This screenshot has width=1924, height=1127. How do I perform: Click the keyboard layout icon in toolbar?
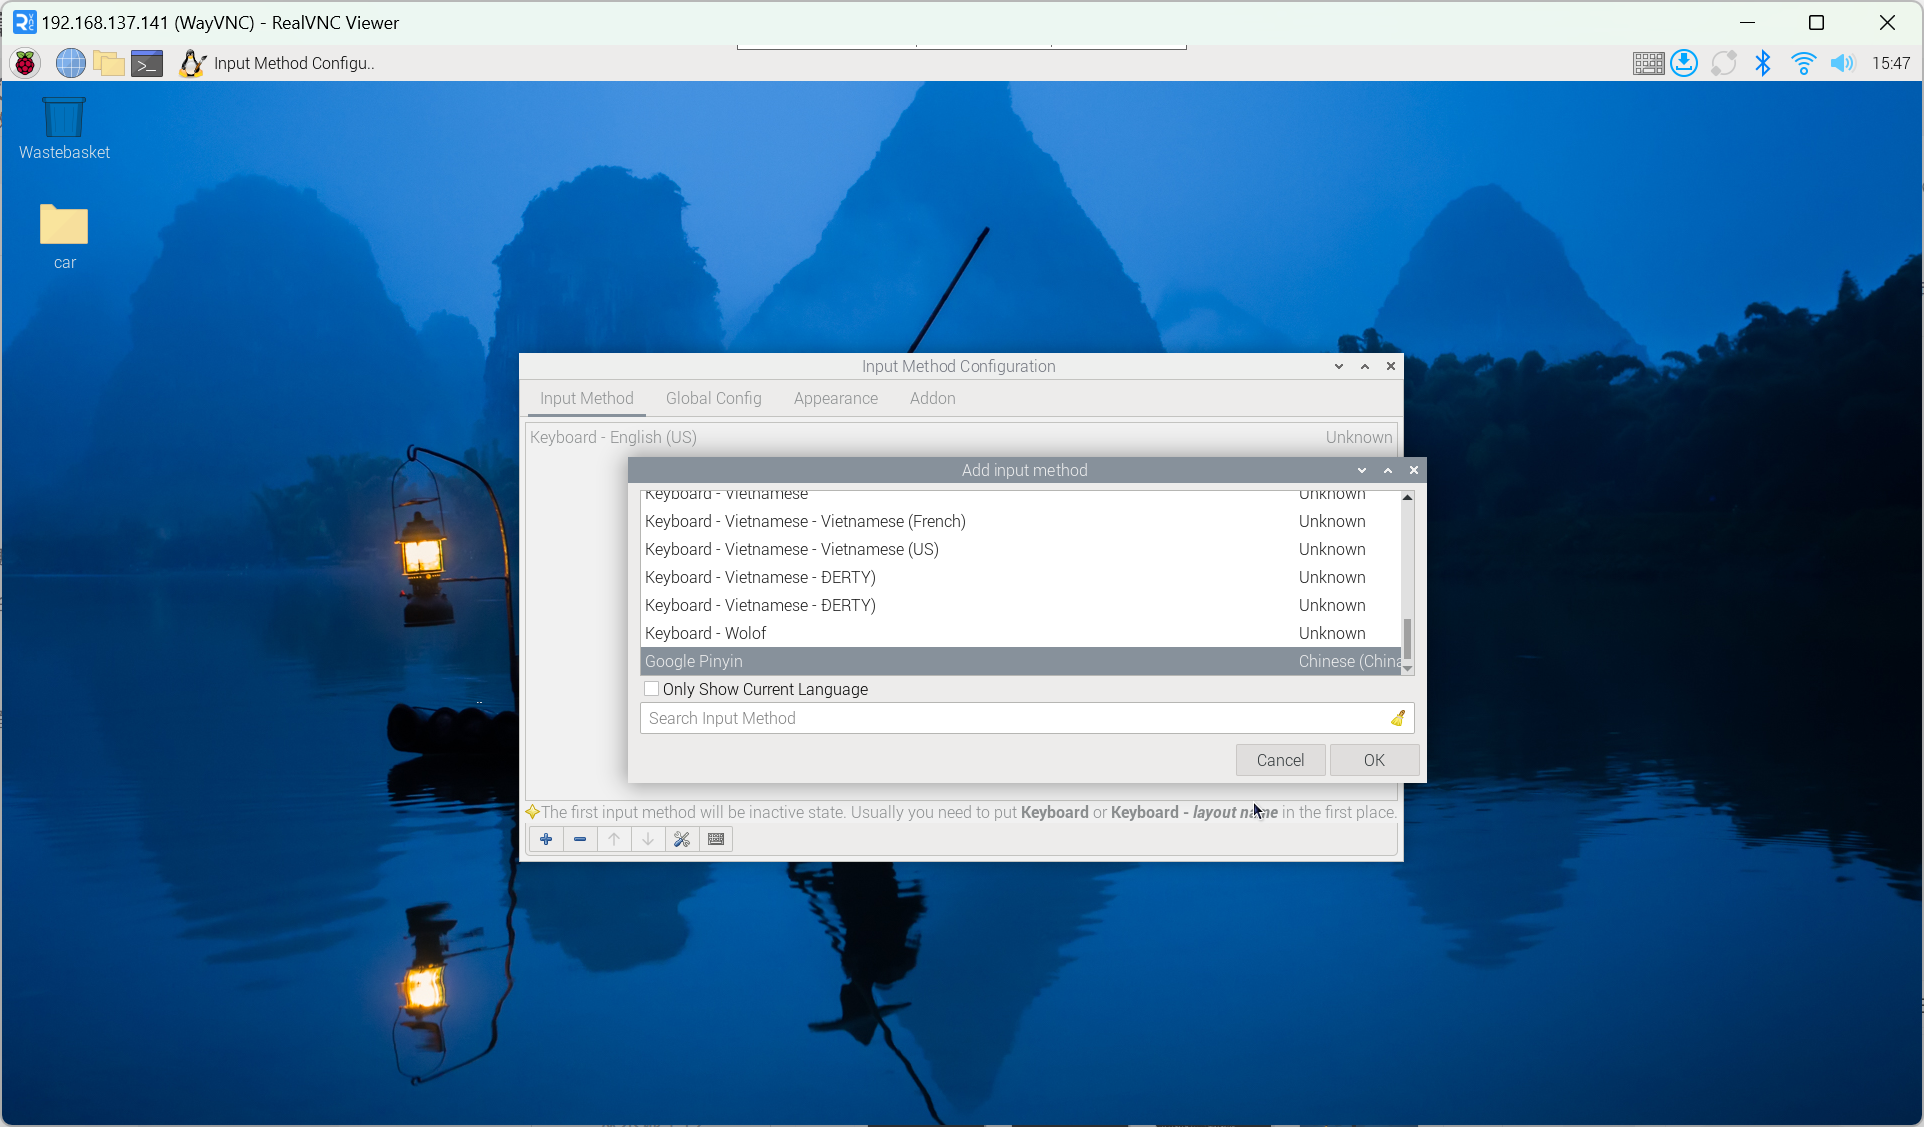click(716, 839)
